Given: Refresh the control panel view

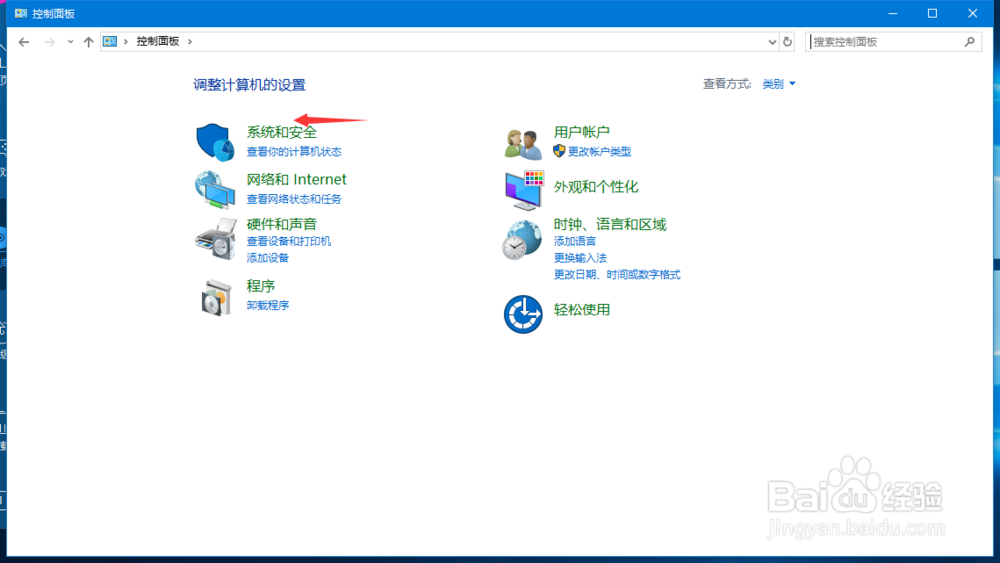Looking at the screenshot, I should point(788,41).
